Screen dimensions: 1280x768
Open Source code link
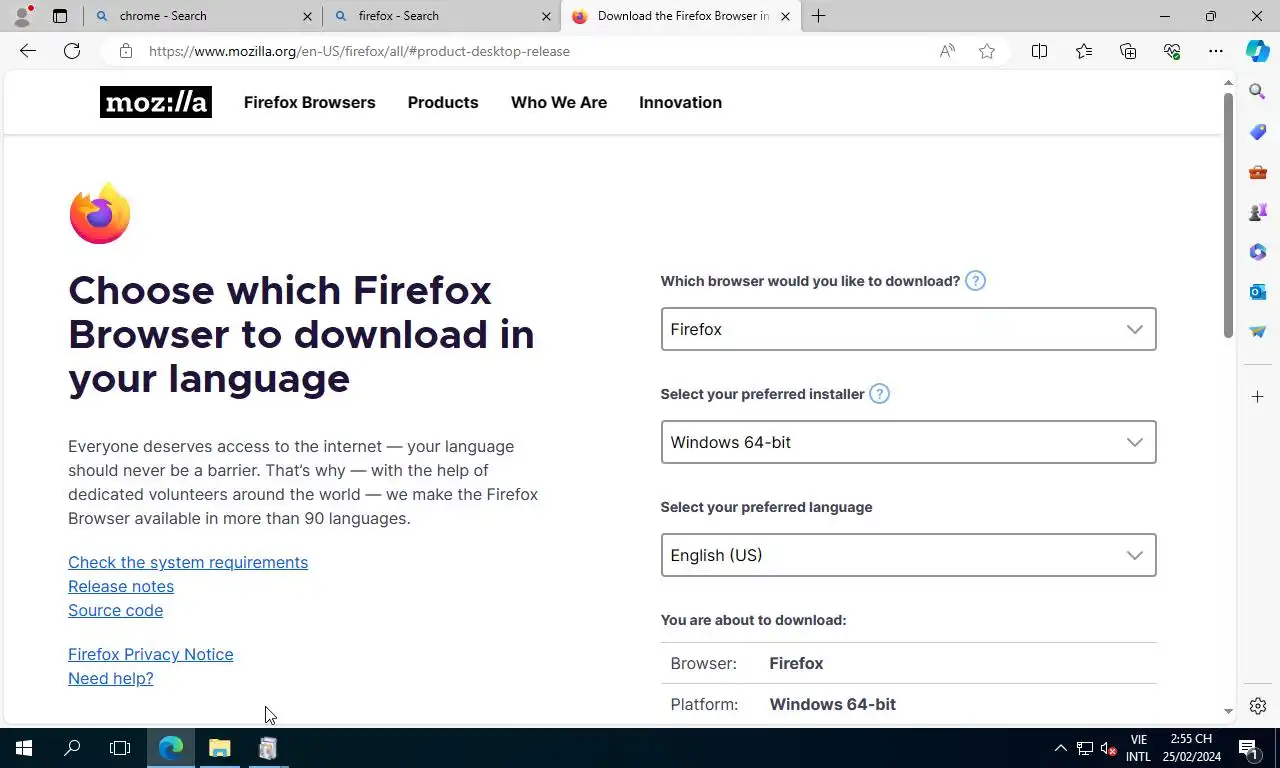(x=115, y=610)
